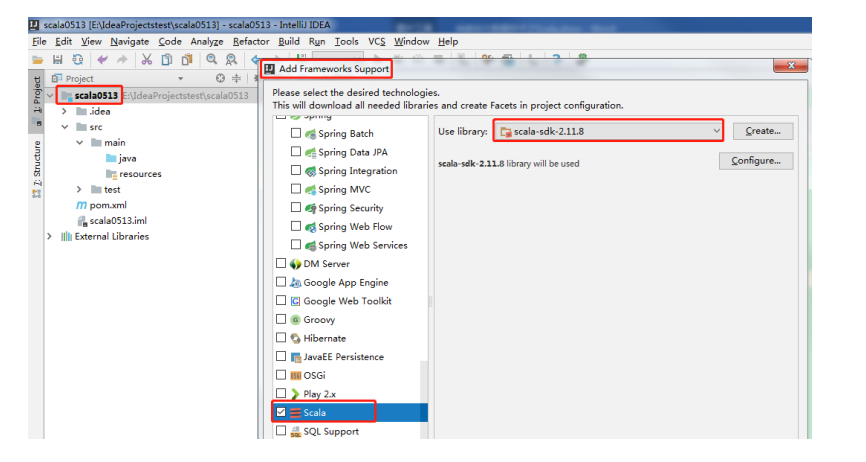Open the Project view dropdown arrow
Screen dimensions: 866x462
[181, 79]
